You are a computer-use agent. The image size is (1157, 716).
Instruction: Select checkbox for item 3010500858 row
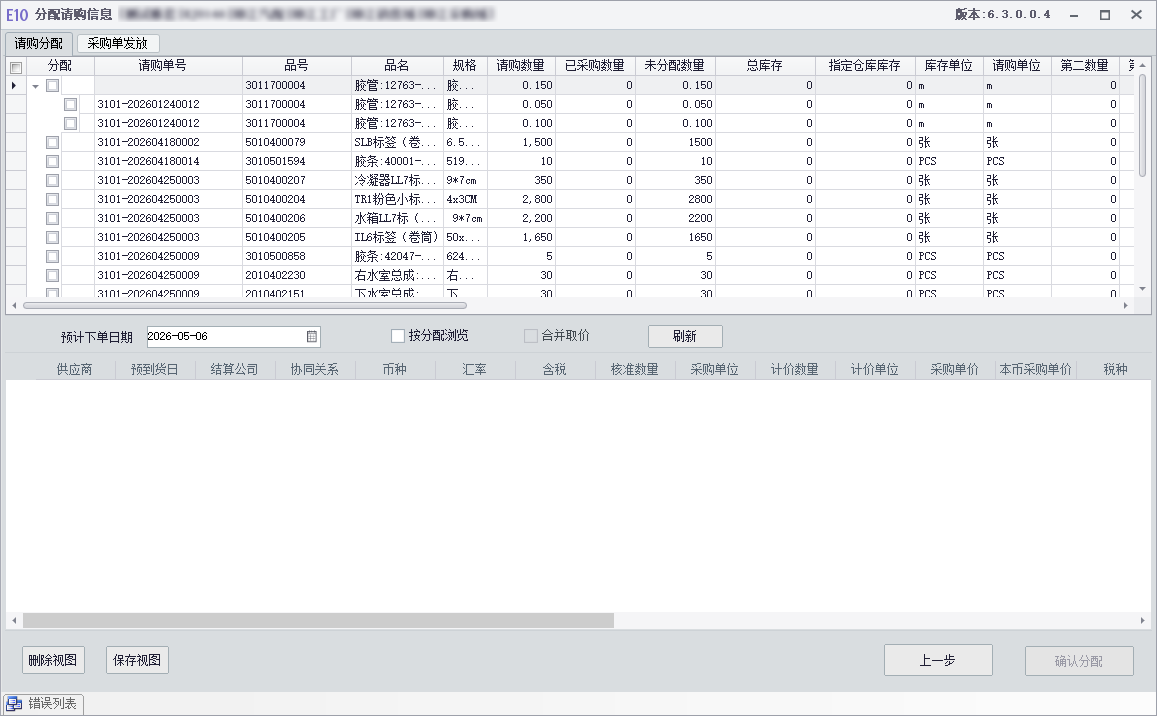tap(52, 256)
